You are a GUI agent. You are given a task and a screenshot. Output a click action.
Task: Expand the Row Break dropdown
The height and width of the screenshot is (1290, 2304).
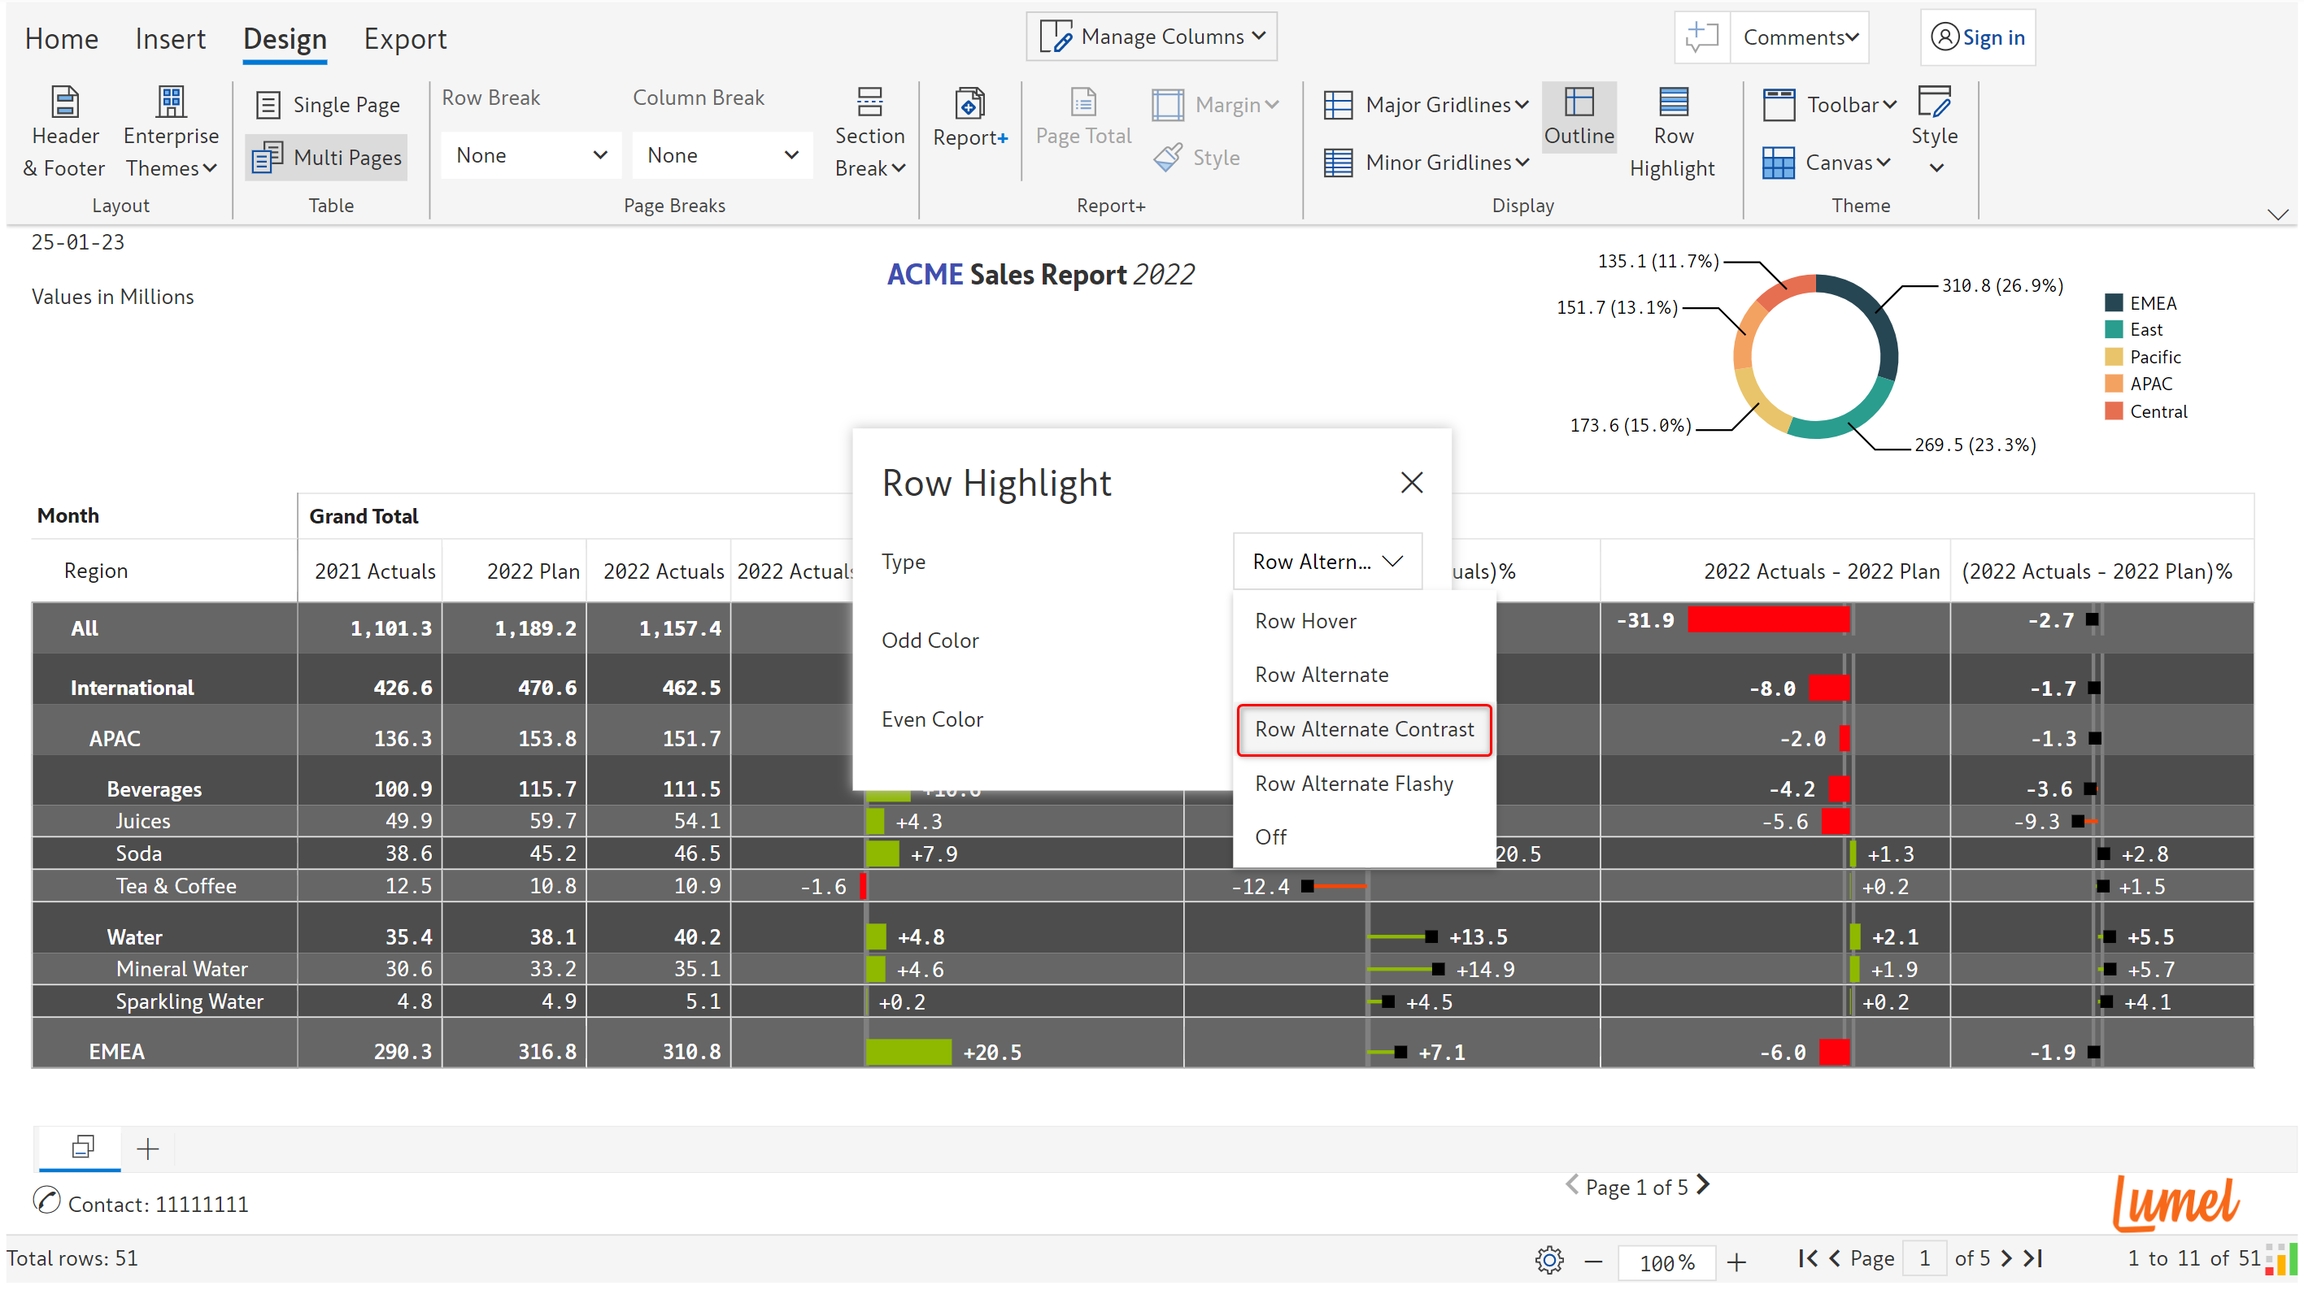pyautogui.click(x=531, y=155)
